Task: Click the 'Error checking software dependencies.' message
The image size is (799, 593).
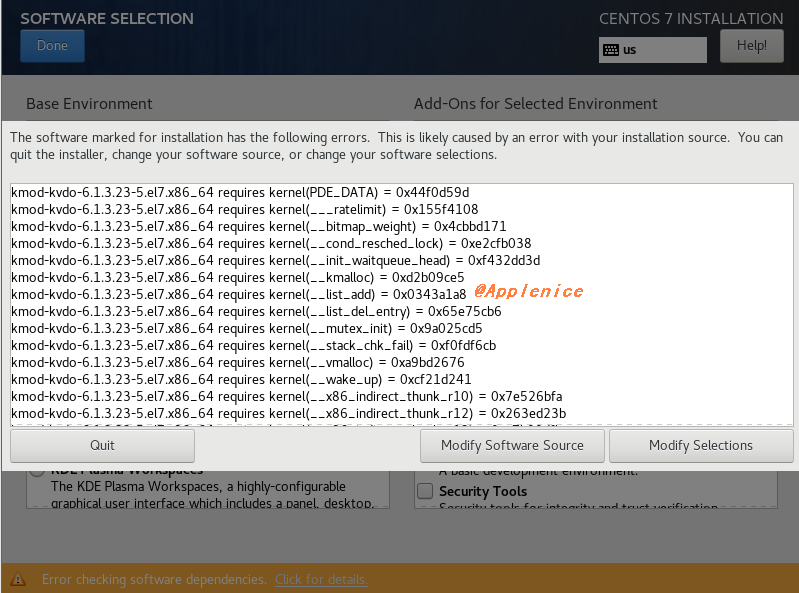Action: [x=154, y=580]
